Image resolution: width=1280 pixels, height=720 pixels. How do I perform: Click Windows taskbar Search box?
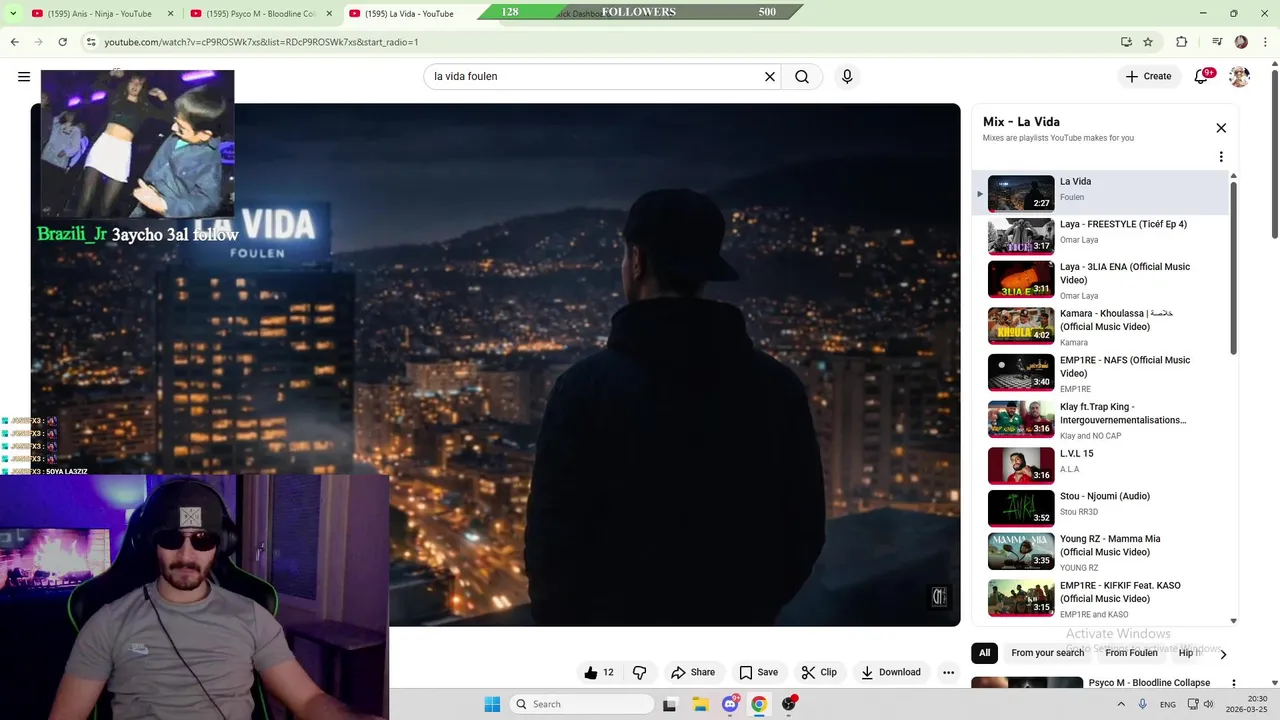(582, 704)
